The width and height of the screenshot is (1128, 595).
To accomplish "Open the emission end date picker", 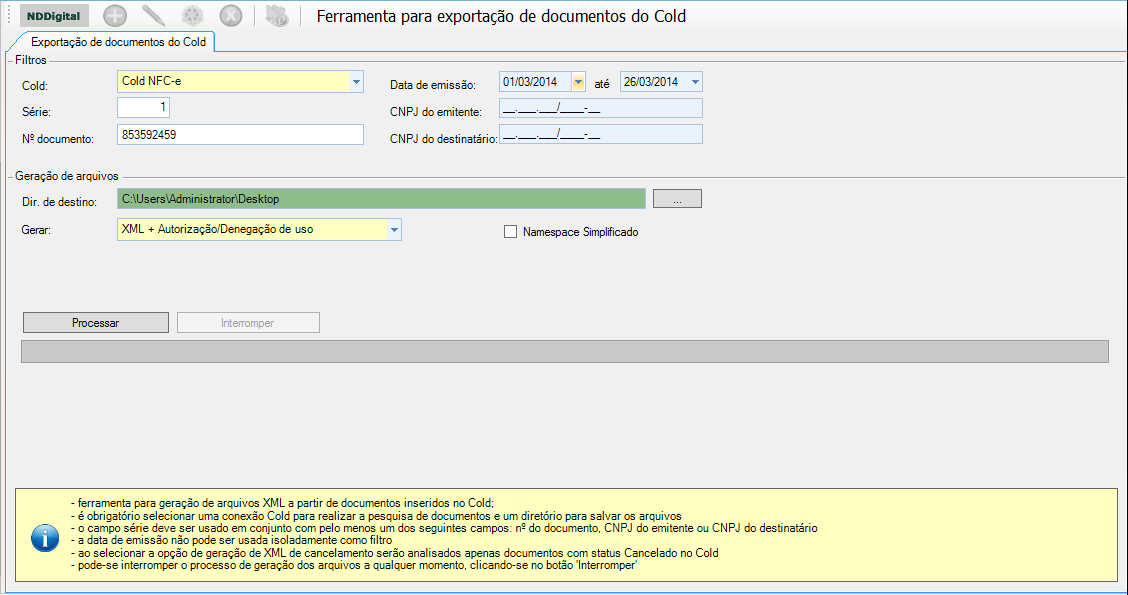I will (x=695, y=82).
